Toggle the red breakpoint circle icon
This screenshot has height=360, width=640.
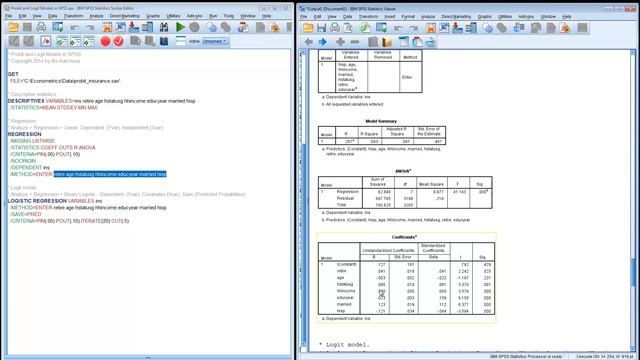pyautogui.click(x=105, y=41)
